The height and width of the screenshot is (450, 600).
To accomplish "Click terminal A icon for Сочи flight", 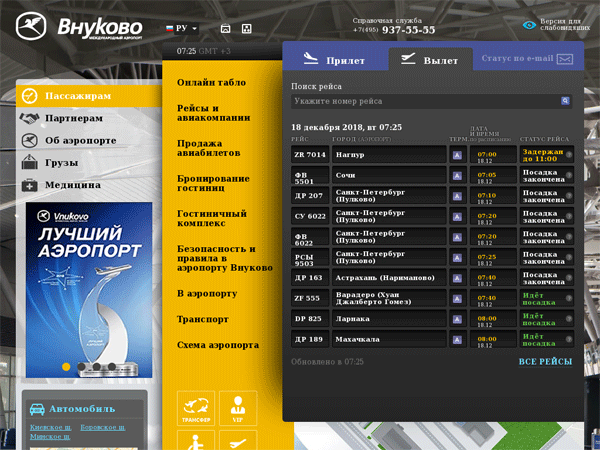I will click(457, 176).
